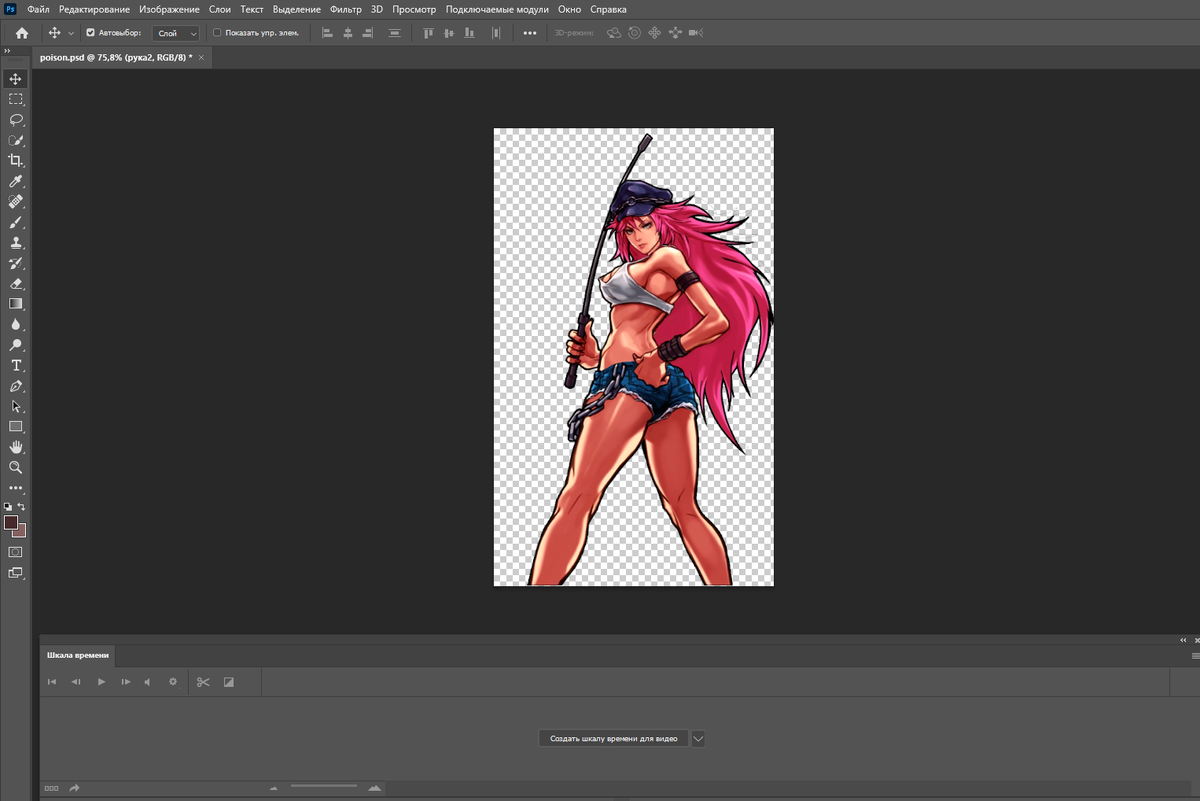Select the Move tool in the toolbox
Viewport: 1200px width, 801px height.
(x=16, y=79)
